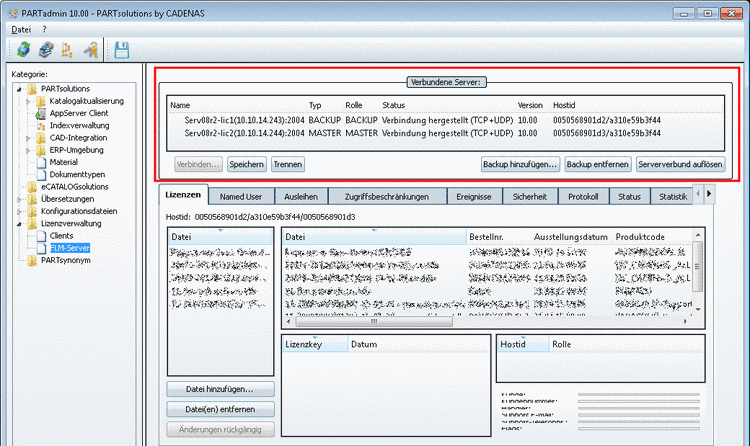The width and height of the screenshot is (750, 446).
Task: Click the Clients document icon
Action: (x=42, y=236)
